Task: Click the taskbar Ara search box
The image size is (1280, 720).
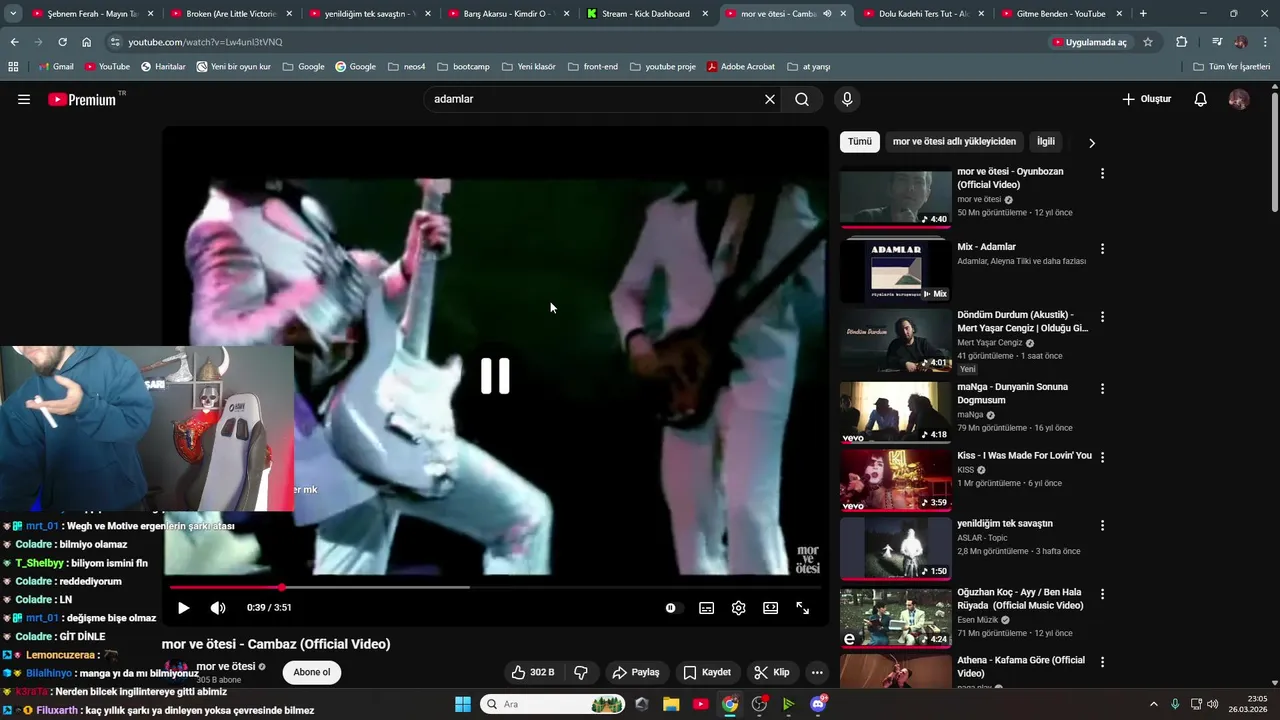Action: pos(553,704)
